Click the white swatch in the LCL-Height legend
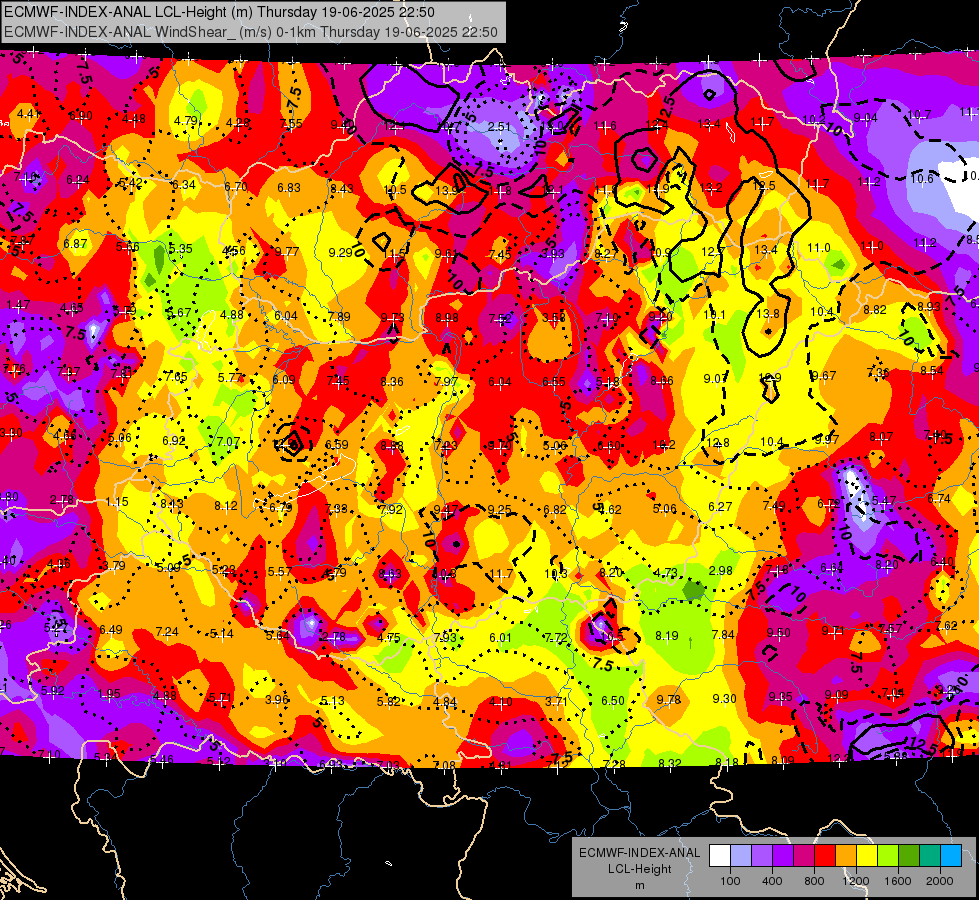Viewport: 979px width, 900px height. pyautogui.click(x=720, y=856)
